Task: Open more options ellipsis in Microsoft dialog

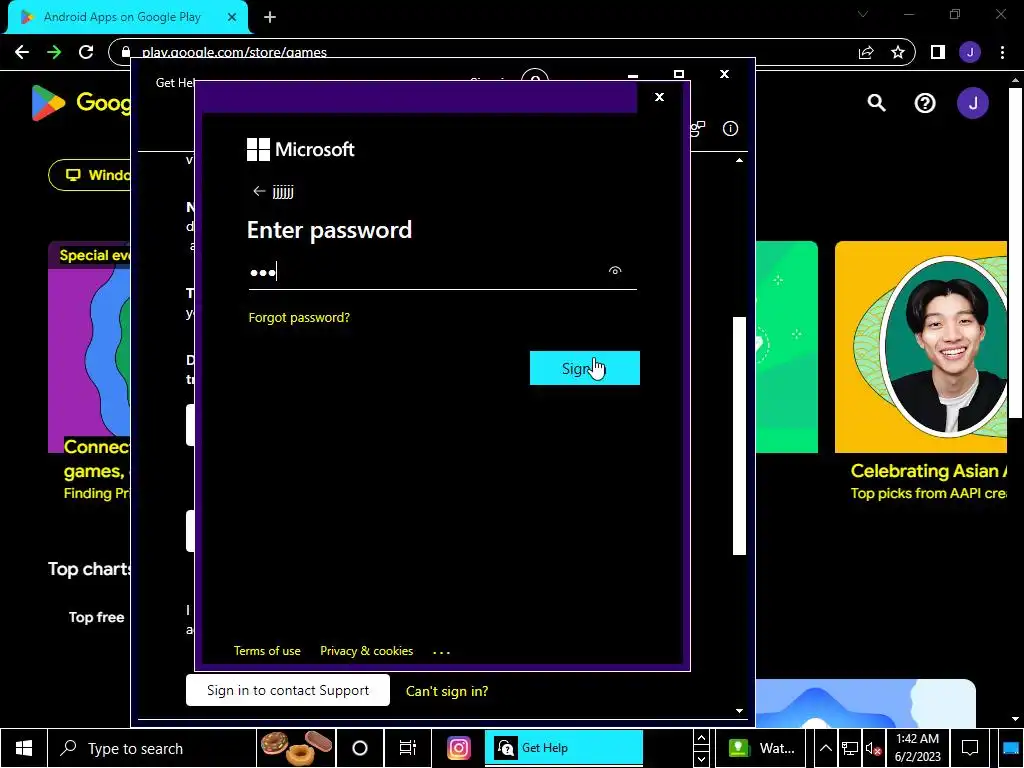Action: pos(441,652)
